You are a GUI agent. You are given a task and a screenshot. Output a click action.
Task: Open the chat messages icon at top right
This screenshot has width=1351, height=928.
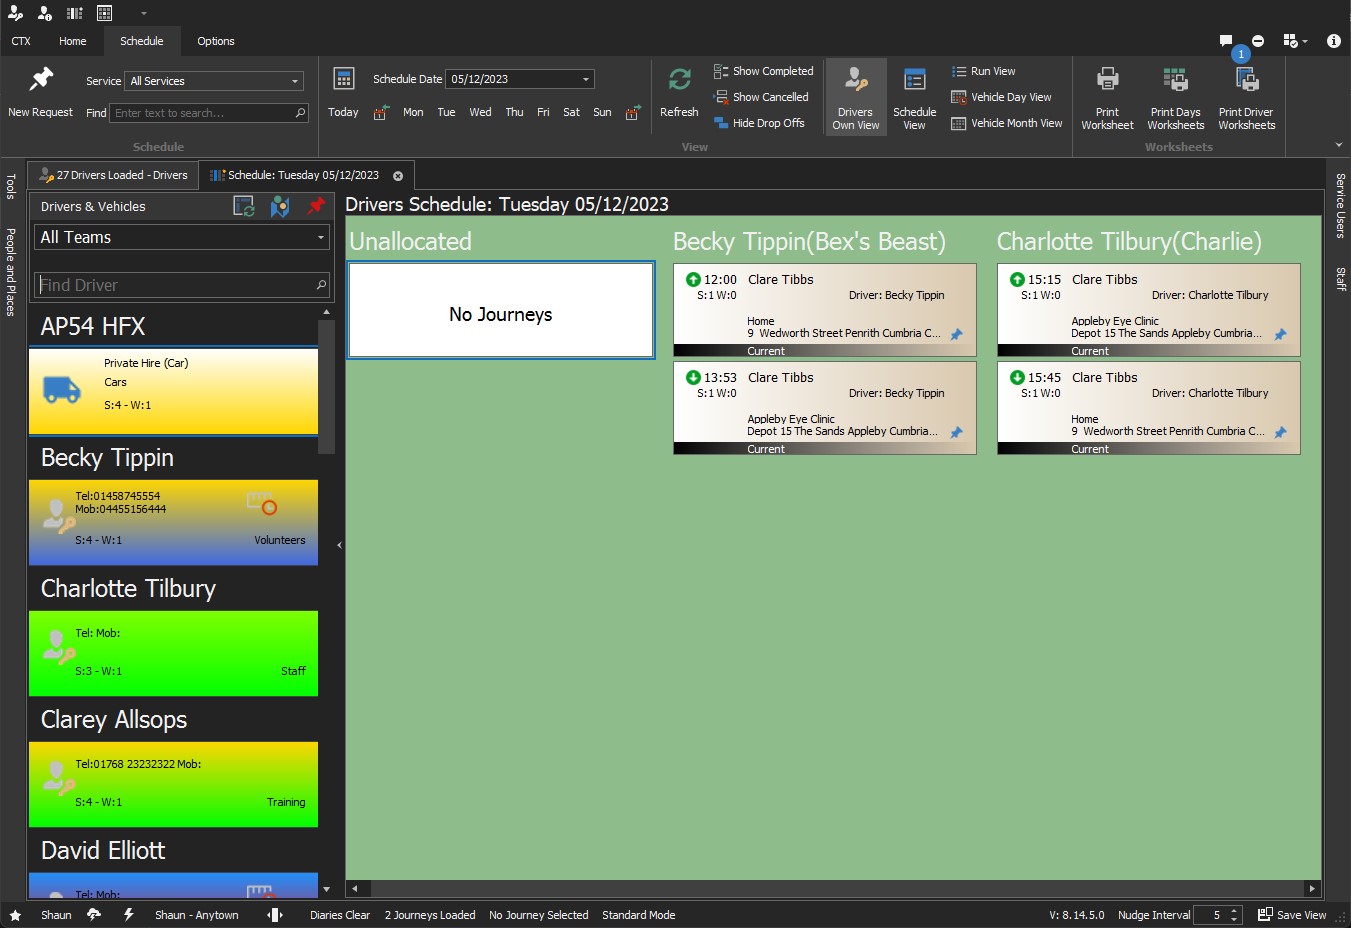pos(1226,41)
